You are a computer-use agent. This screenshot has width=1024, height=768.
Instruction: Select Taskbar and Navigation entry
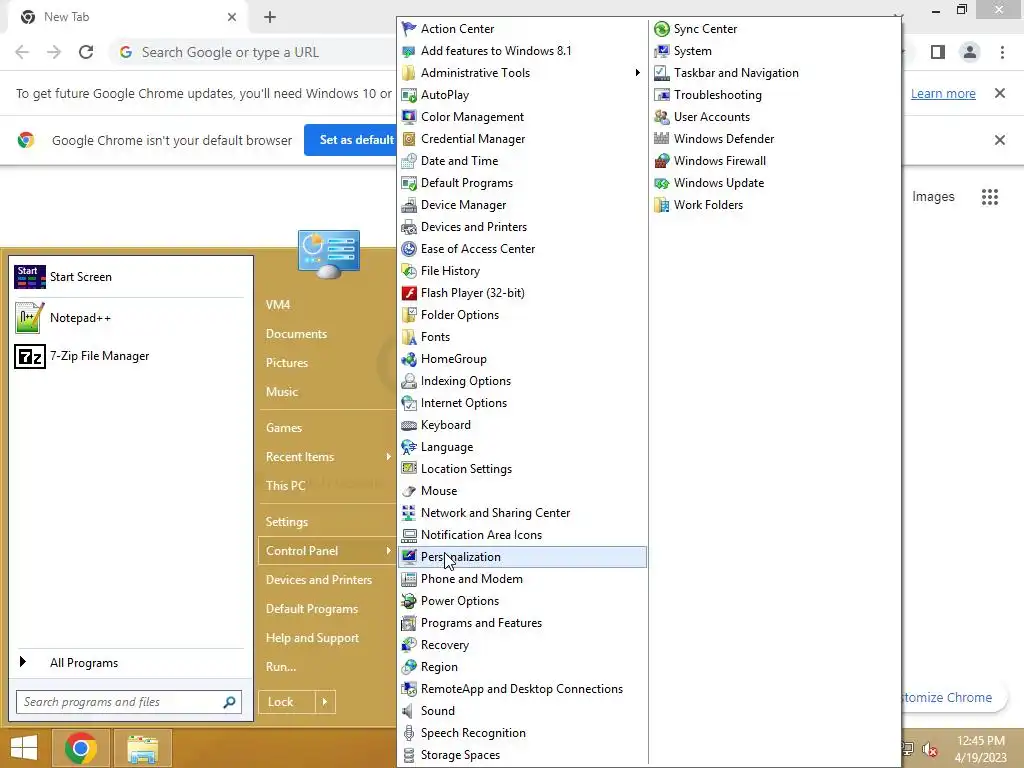pos(775,72)
